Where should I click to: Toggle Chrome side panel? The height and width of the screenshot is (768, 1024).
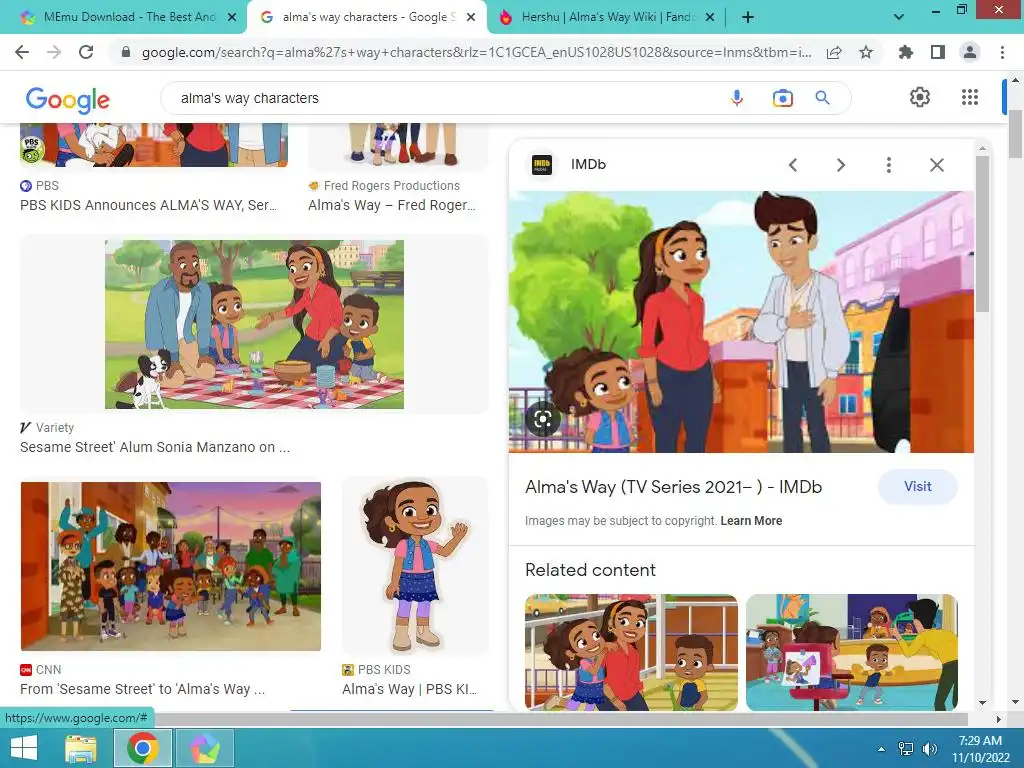pos(938,52)
